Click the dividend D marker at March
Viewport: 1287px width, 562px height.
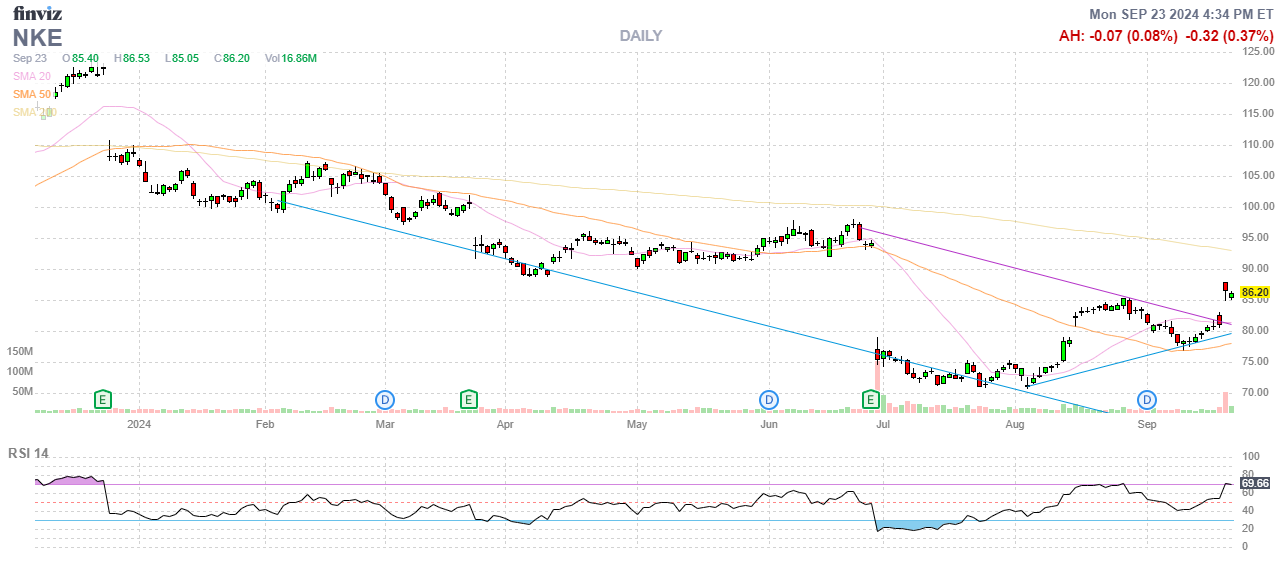tap(385, 400)
